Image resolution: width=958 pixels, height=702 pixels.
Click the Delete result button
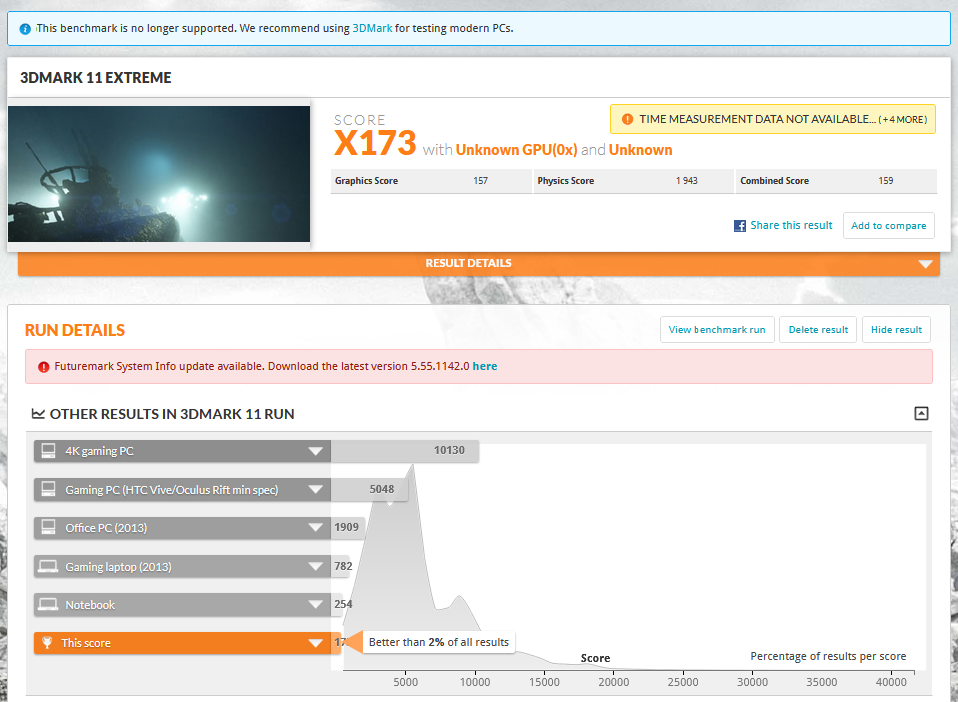tap(818, 329)
